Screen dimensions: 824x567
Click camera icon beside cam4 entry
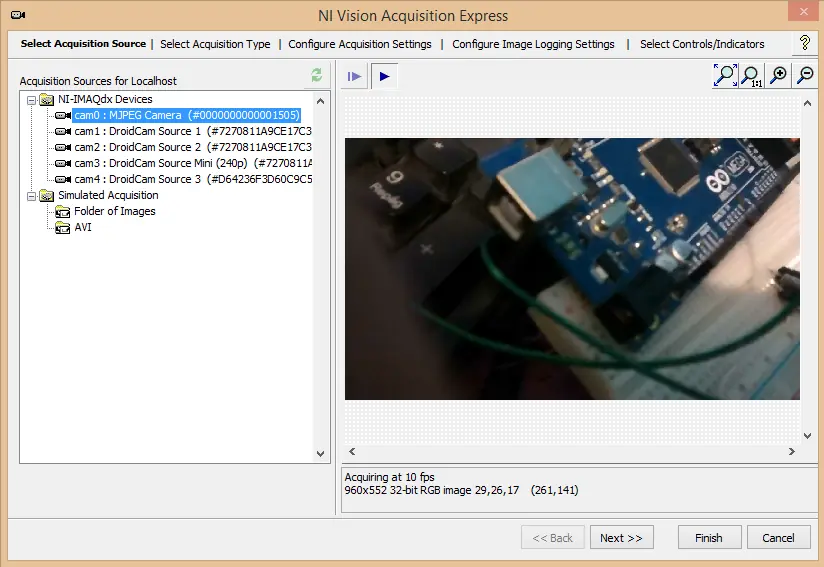[63, 179]
